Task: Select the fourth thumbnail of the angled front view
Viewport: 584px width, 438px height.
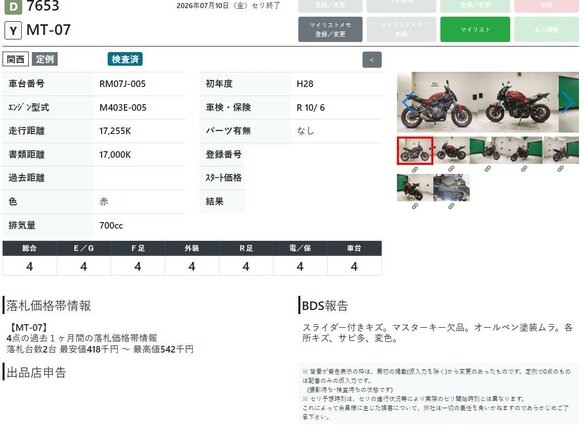Action: 524,150
